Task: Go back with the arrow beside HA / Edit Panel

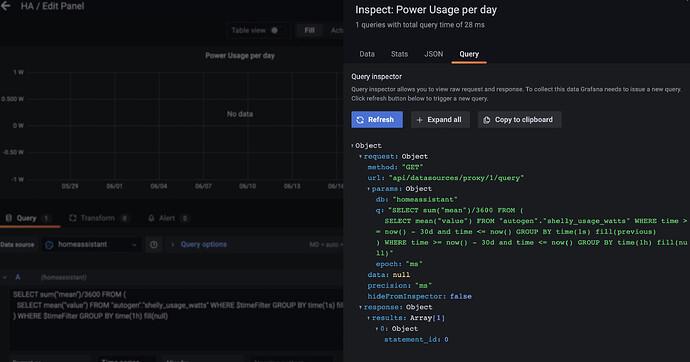Action: point(6,6)
